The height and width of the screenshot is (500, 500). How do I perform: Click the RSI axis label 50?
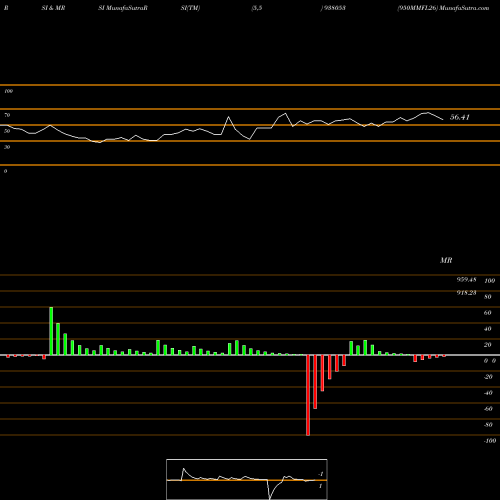pos(7,131)
